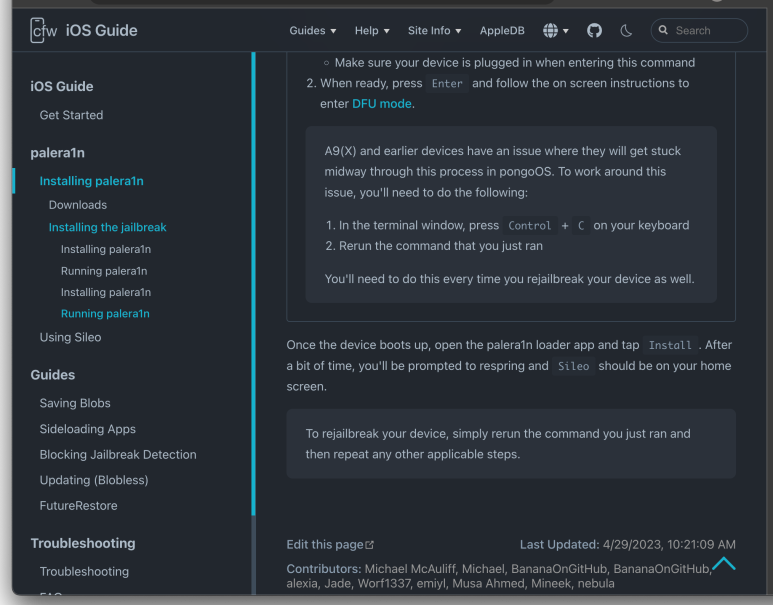Focus the Search input field
The width and height of the screenshot is (773, 605).
pyautogui.click(x=699, y=31)
